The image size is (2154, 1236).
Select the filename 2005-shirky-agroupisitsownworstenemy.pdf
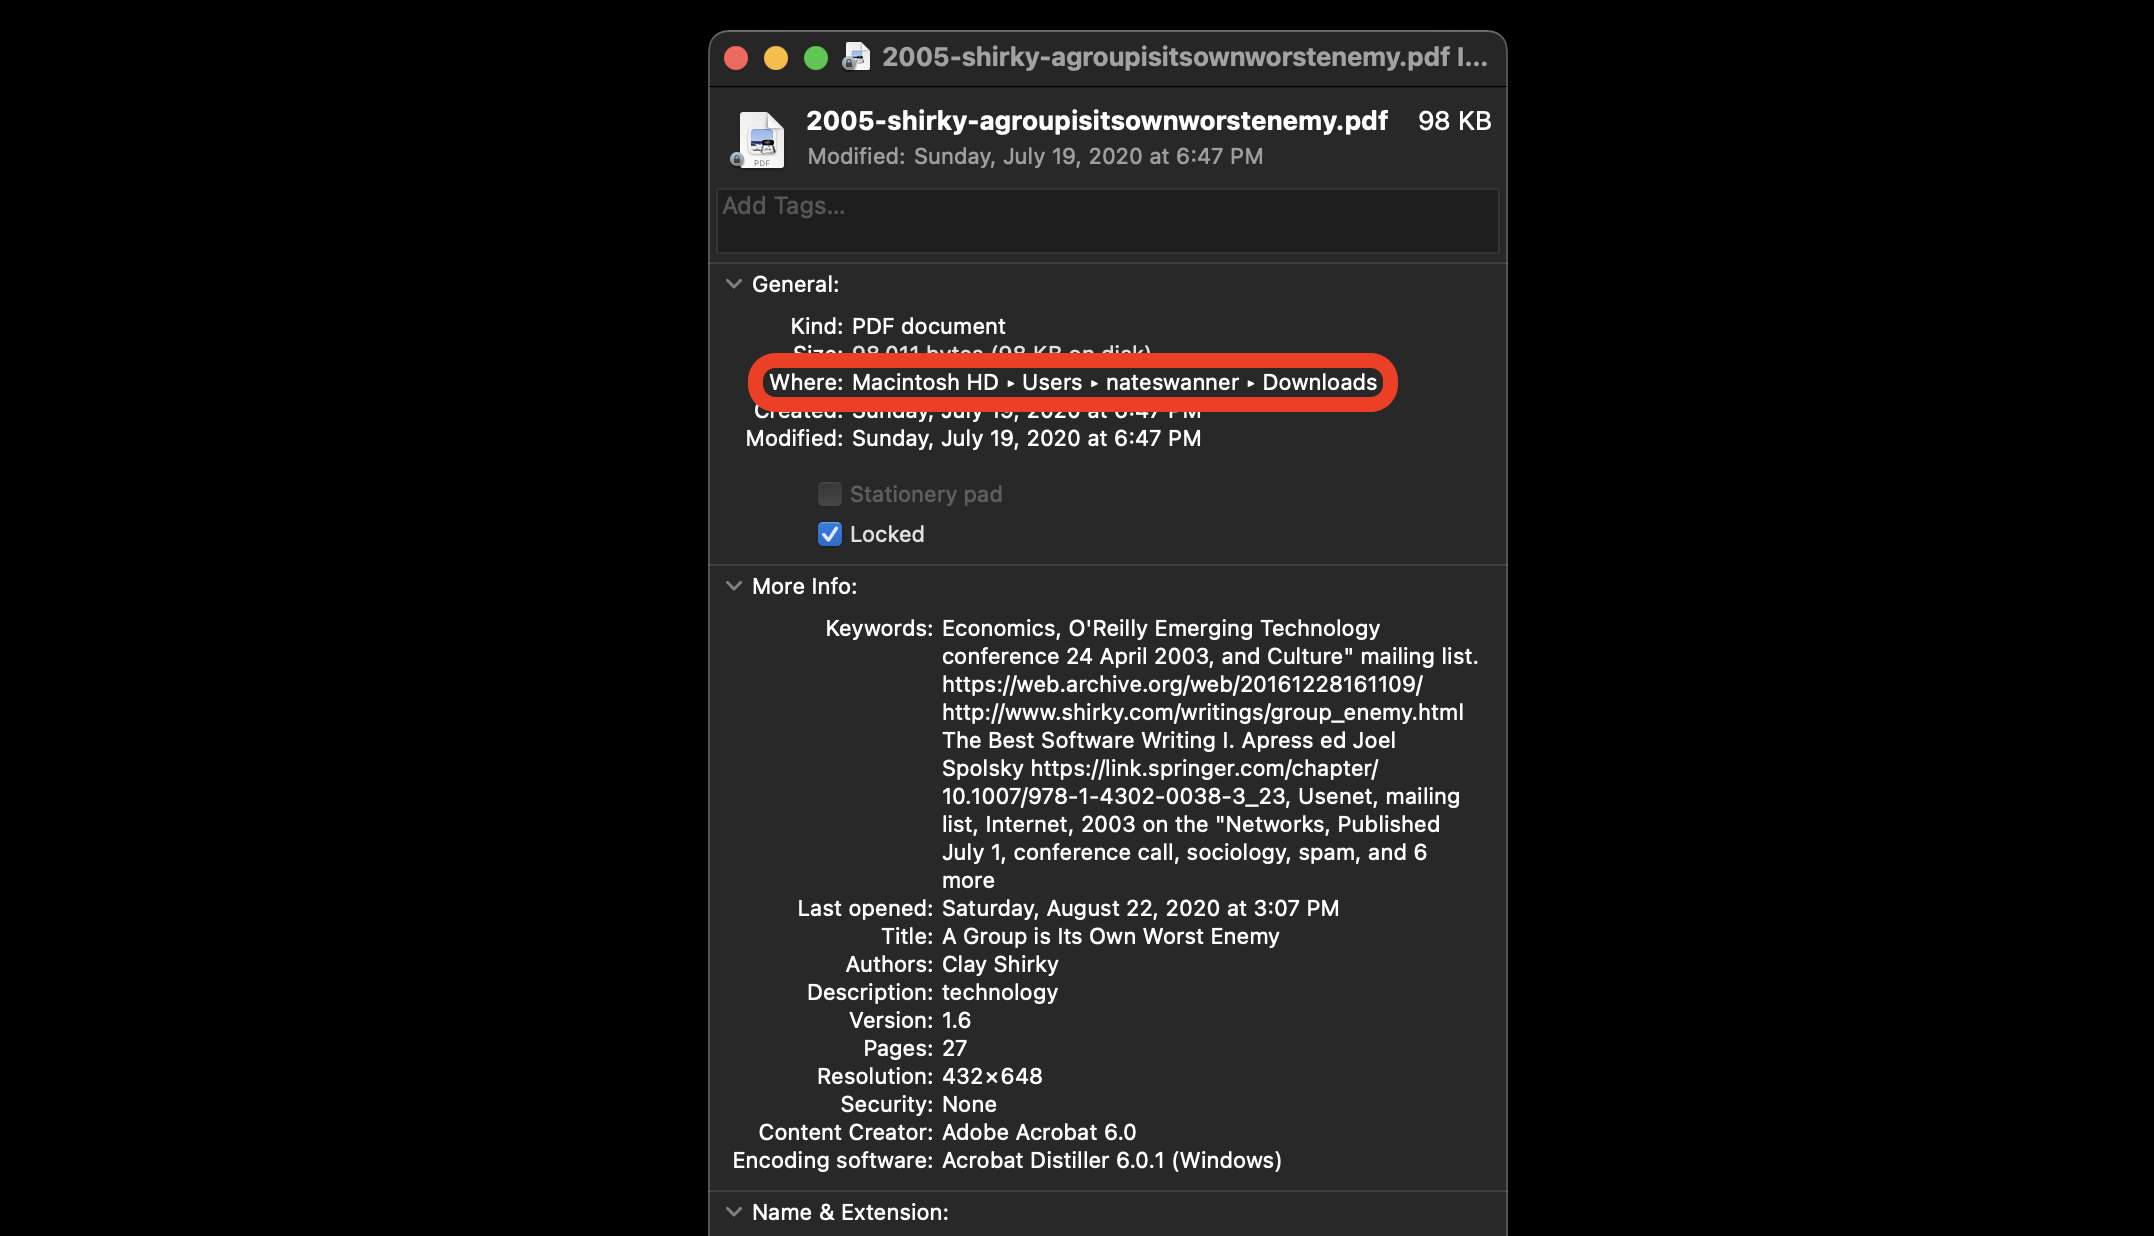(x=1096, y=120)
